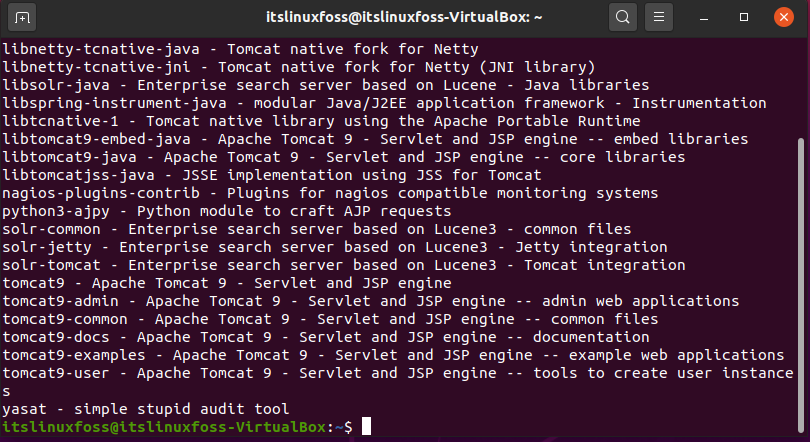Click the nagios-plugins-contrib package name

pos(101,193)
